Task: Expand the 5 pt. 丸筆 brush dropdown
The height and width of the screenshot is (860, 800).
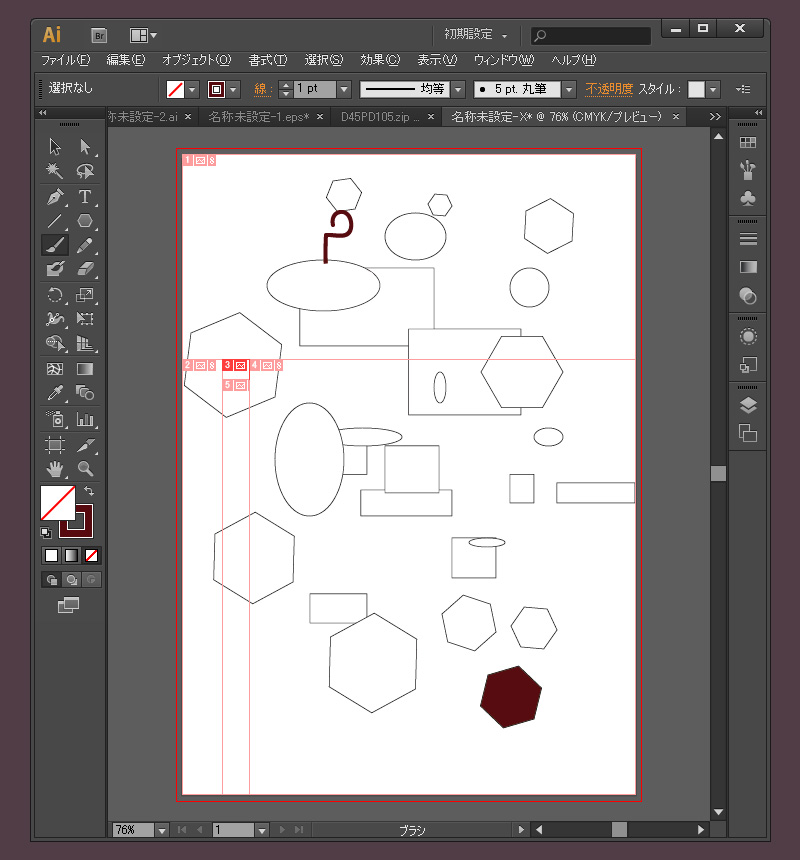Action: 569,89
